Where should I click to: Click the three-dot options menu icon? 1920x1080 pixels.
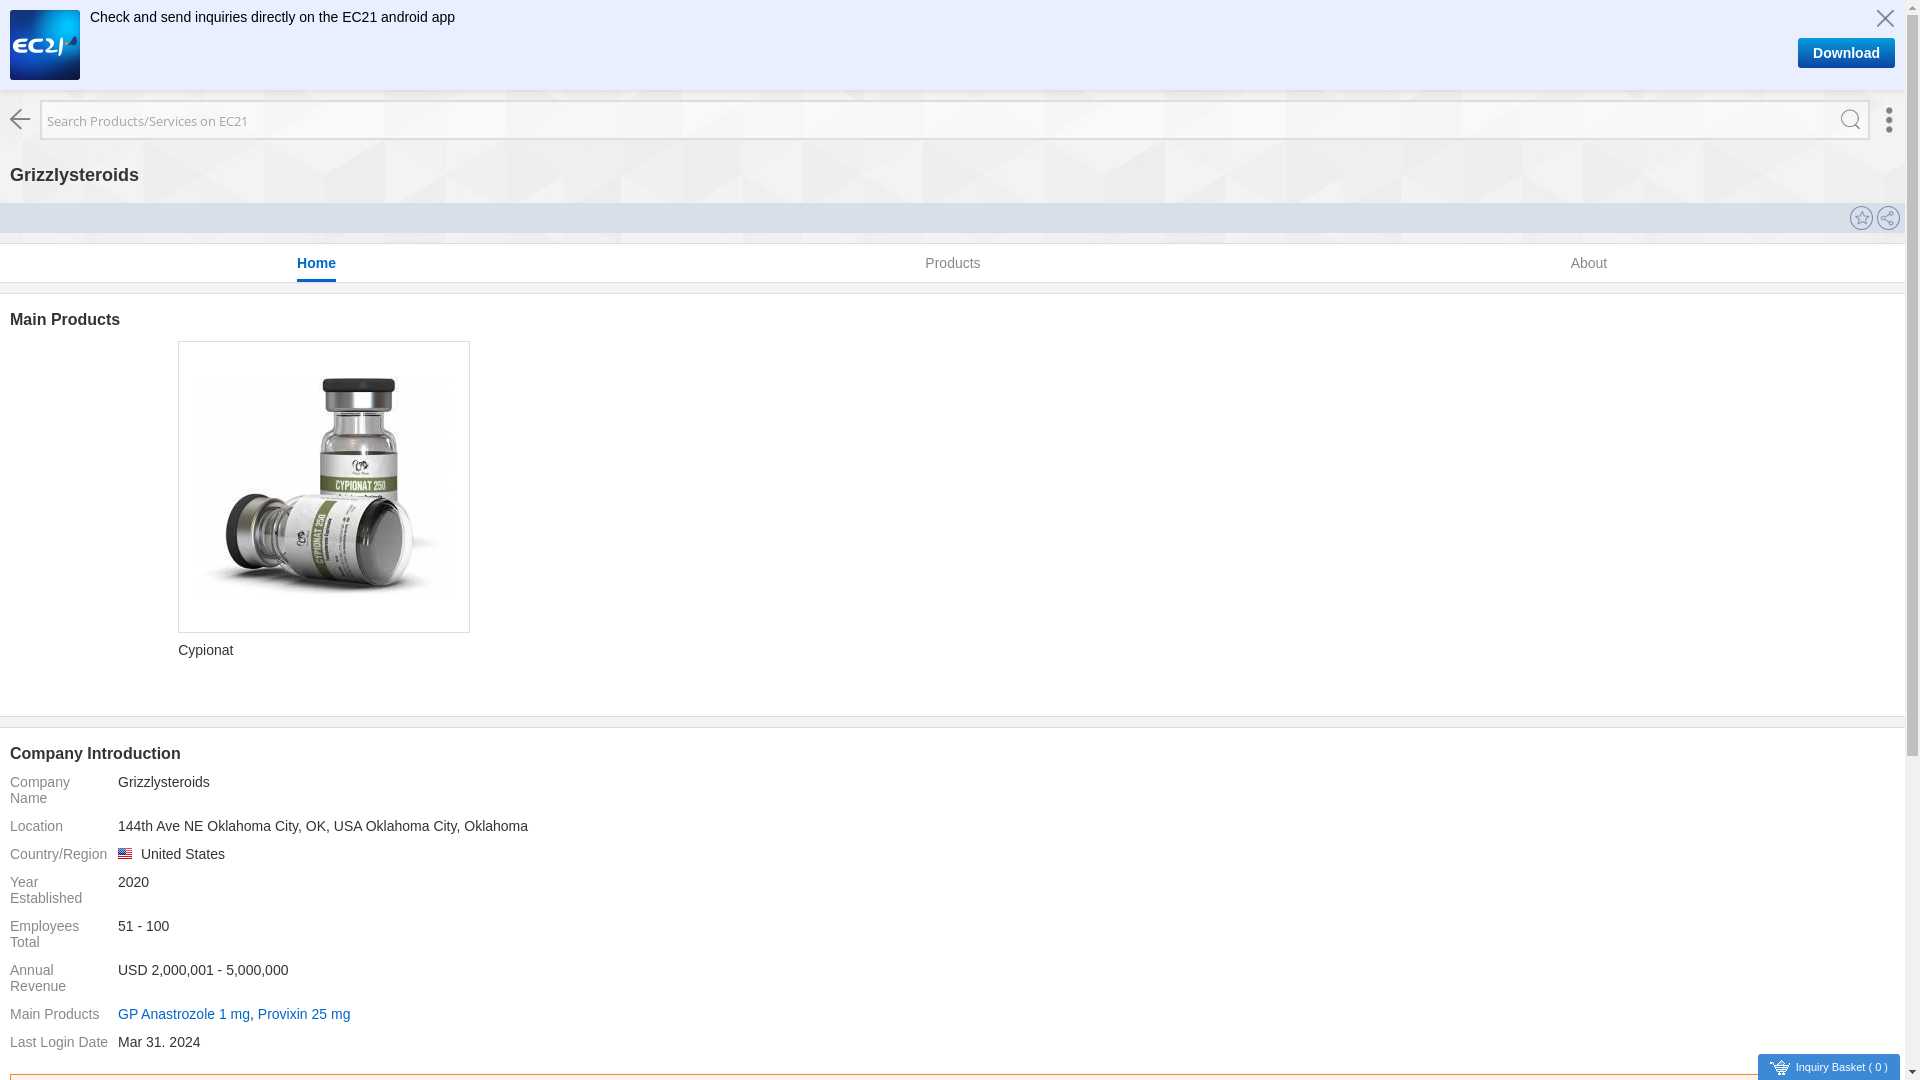[x=1888, y=120]
